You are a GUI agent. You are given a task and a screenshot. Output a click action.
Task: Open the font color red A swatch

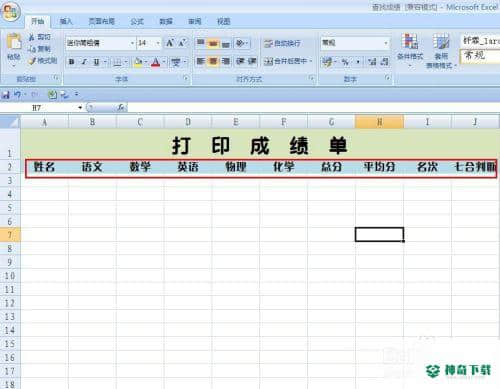click(x=156, y=62)
